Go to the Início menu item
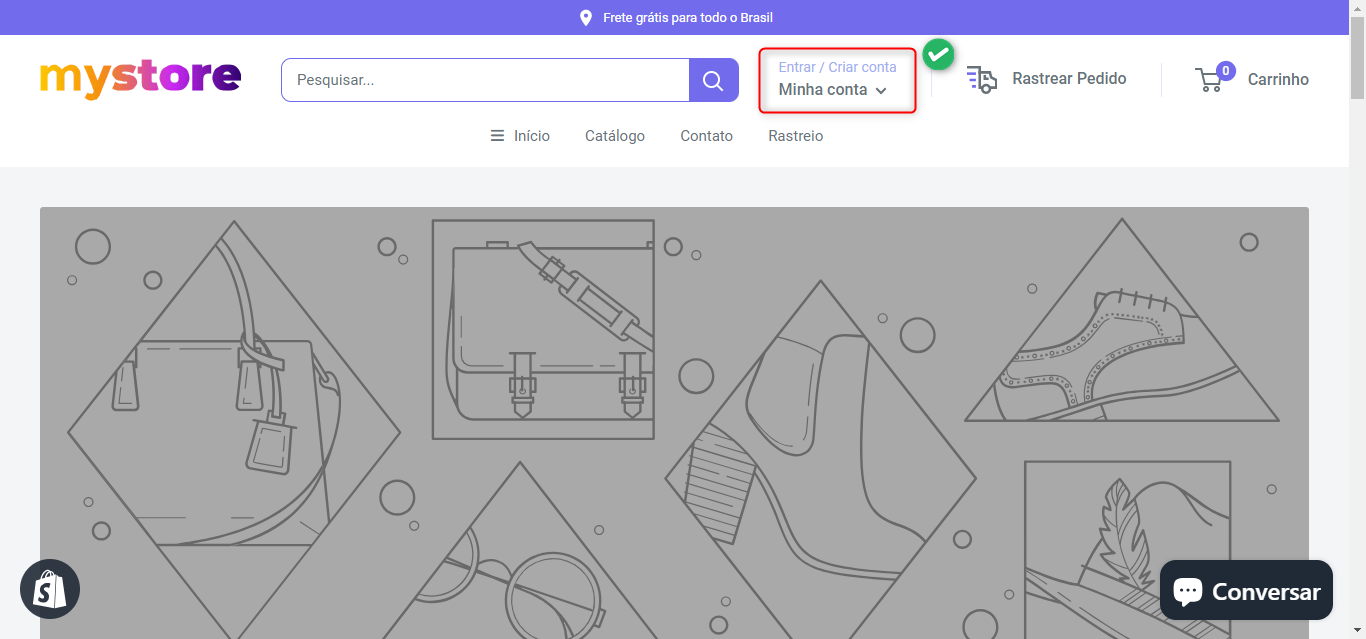This screenshot has width=1366, height=639. click(x=532, y=136)
